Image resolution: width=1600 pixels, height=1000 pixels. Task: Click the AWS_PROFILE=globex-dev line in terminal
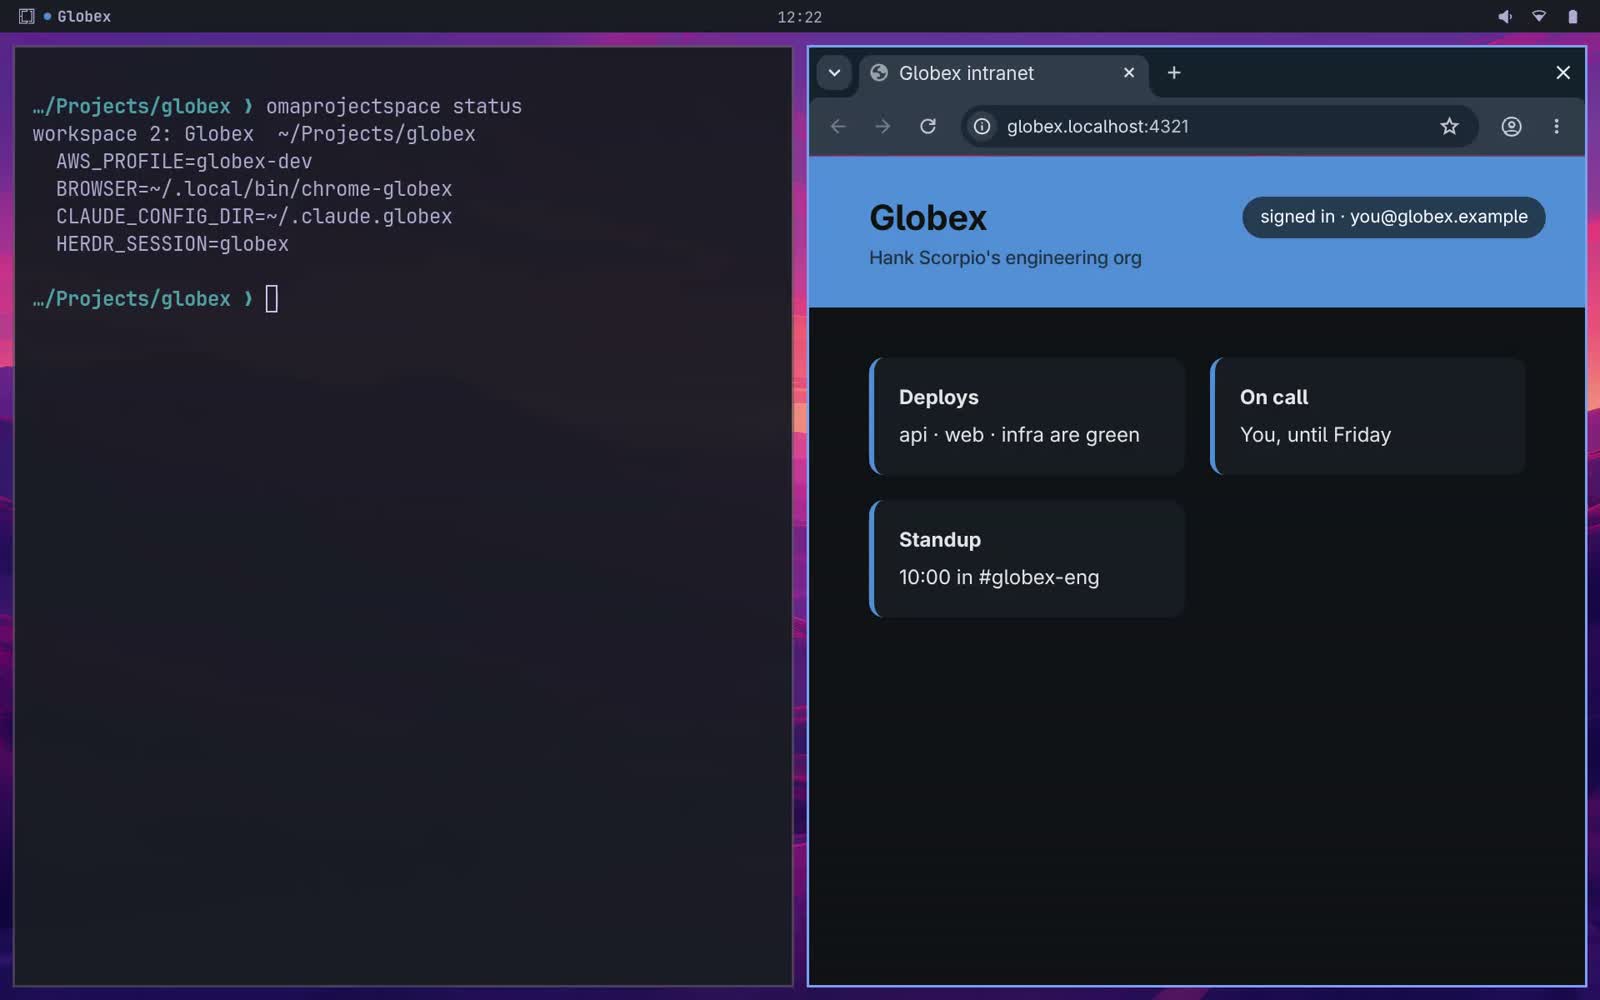184,161
